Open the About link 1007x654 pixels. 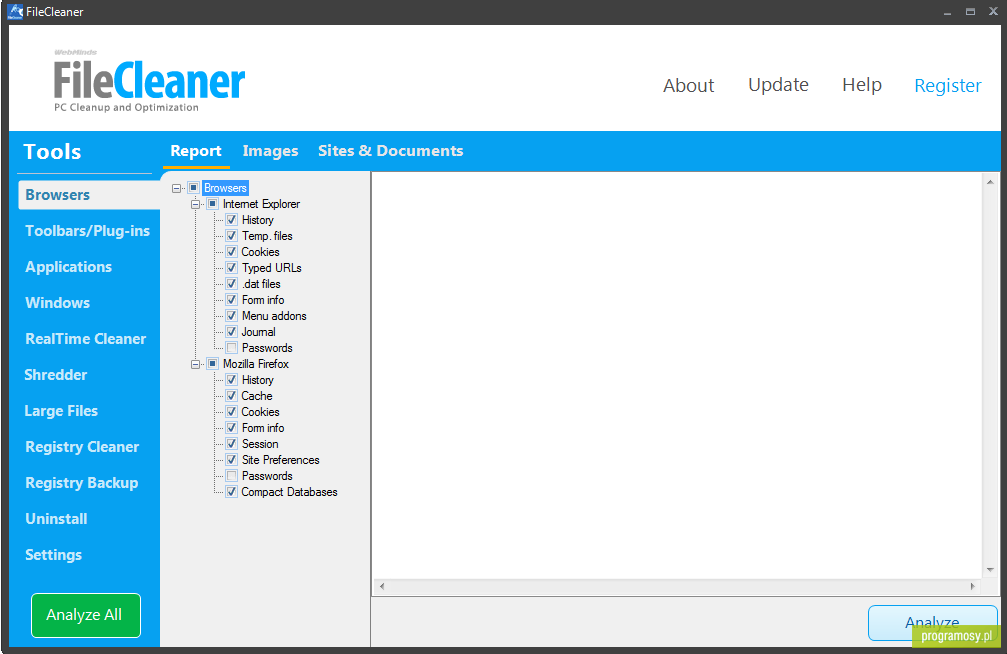click(688, 85)
